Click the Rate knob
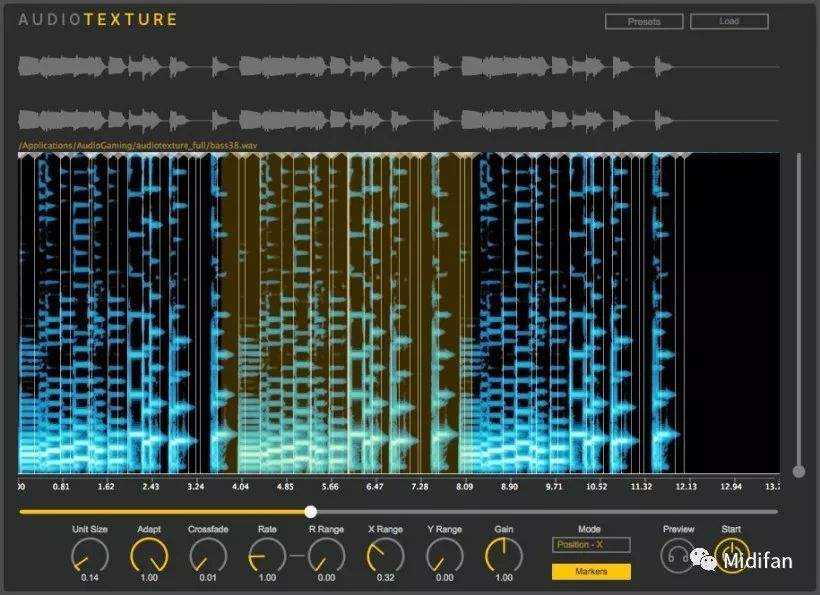 (x=267, y=556)
